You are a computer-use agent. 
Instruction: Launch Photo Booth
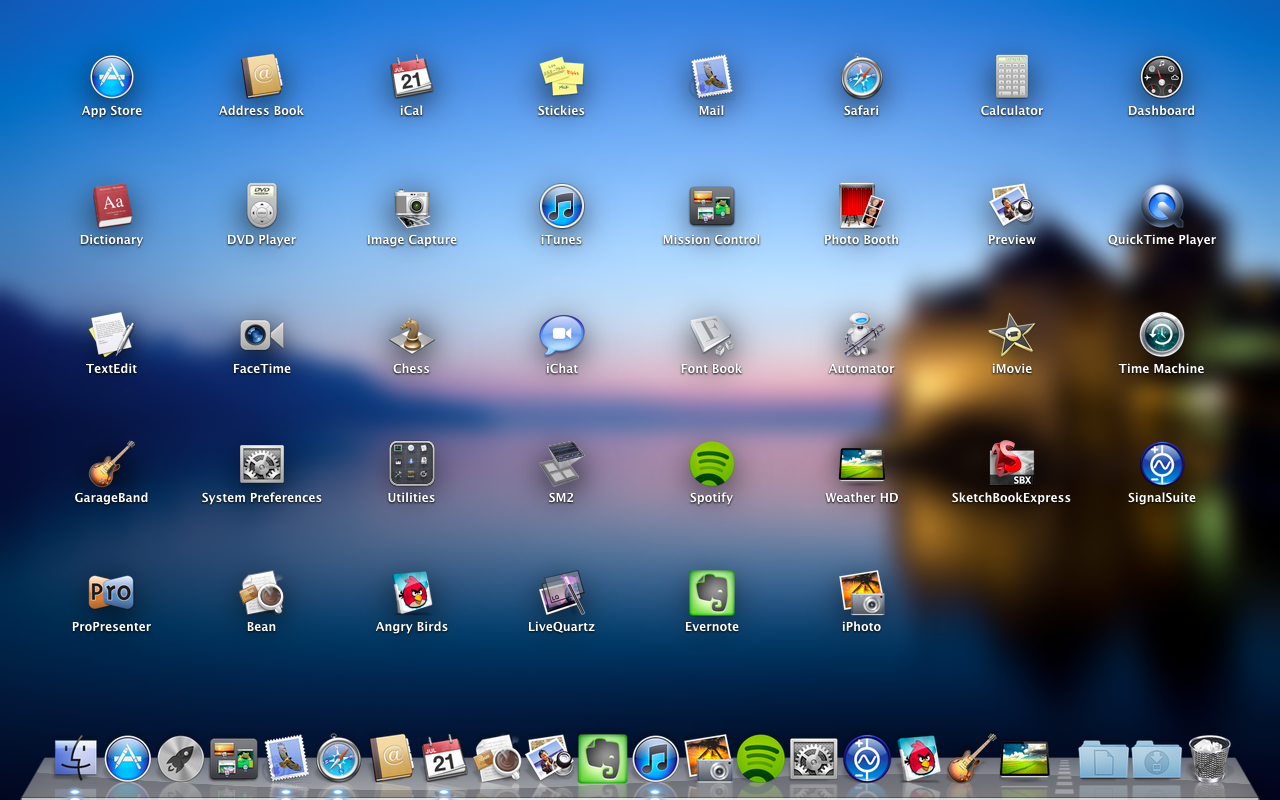(x=861, y=207)
